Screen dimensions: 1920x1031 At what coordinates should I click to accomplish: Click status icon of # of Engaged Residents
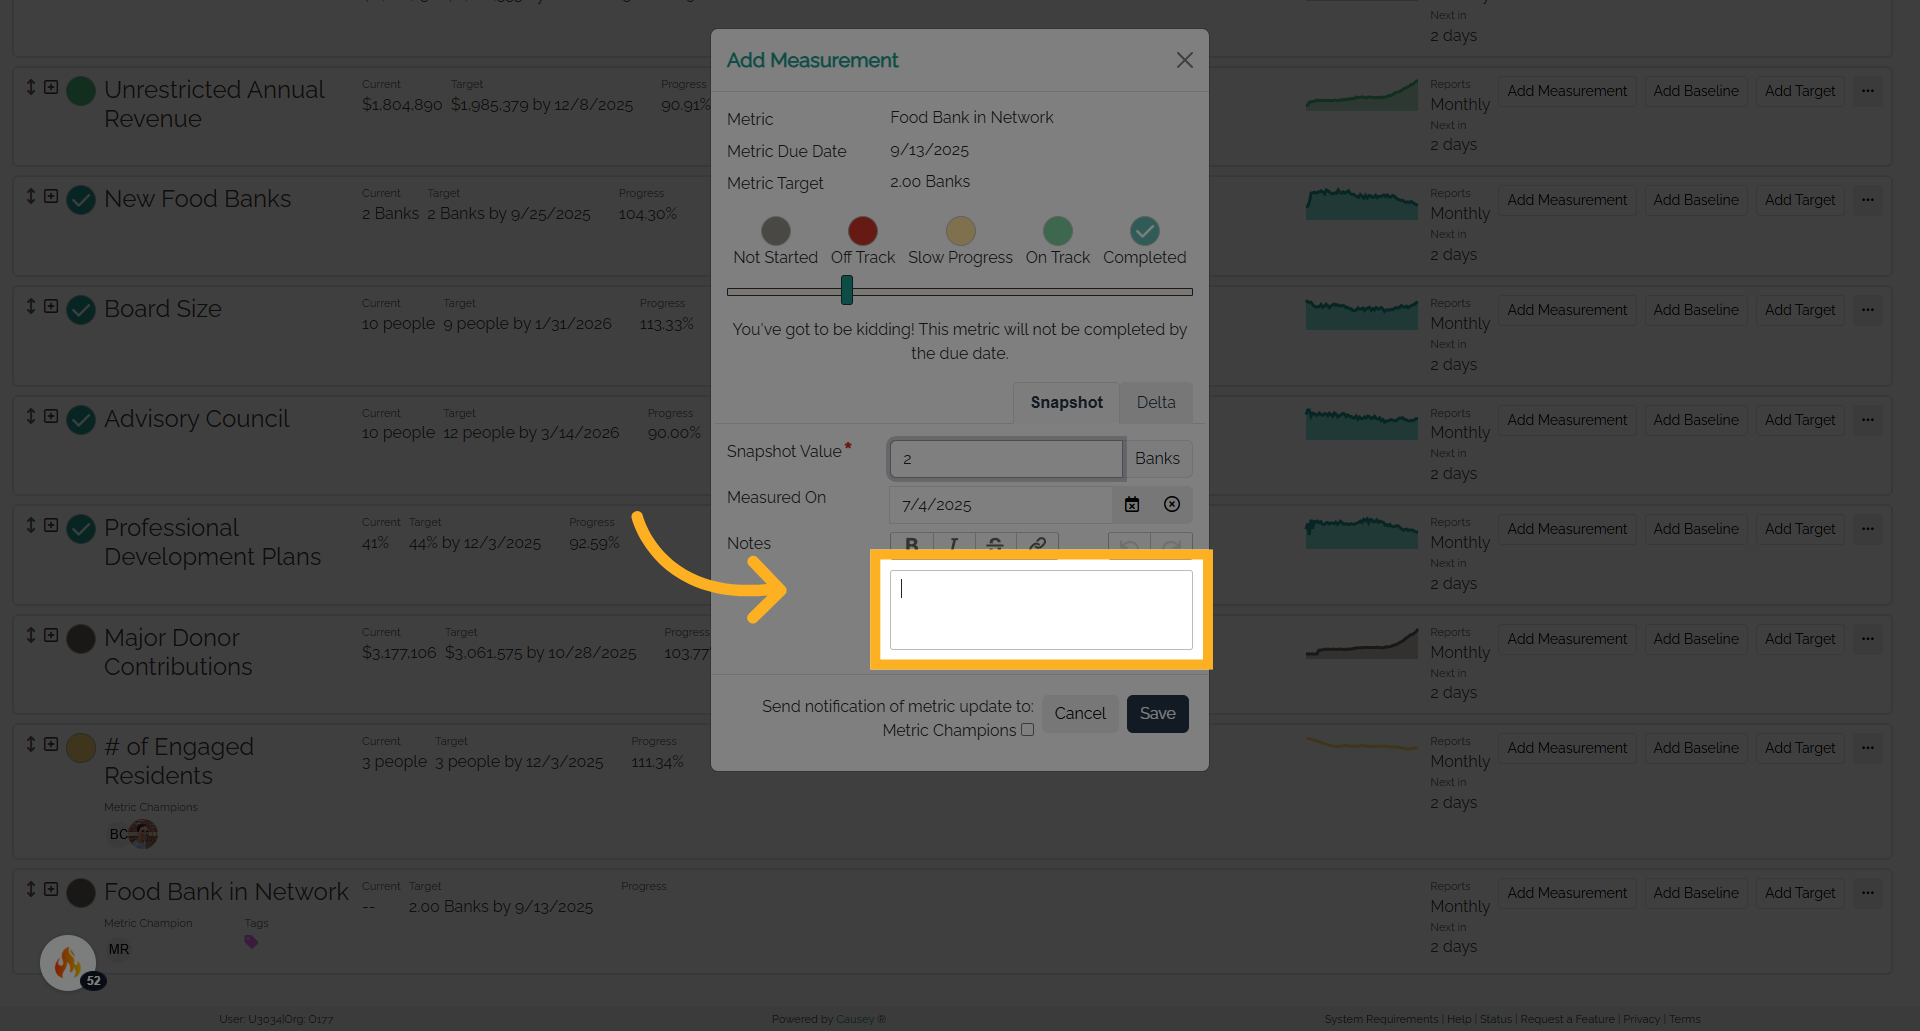81,748
